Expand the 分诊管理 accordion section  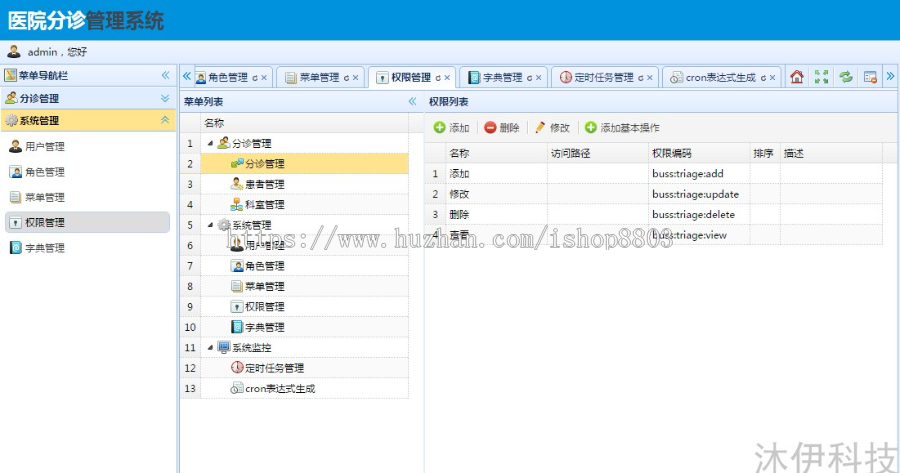click(x=165, y=98)
